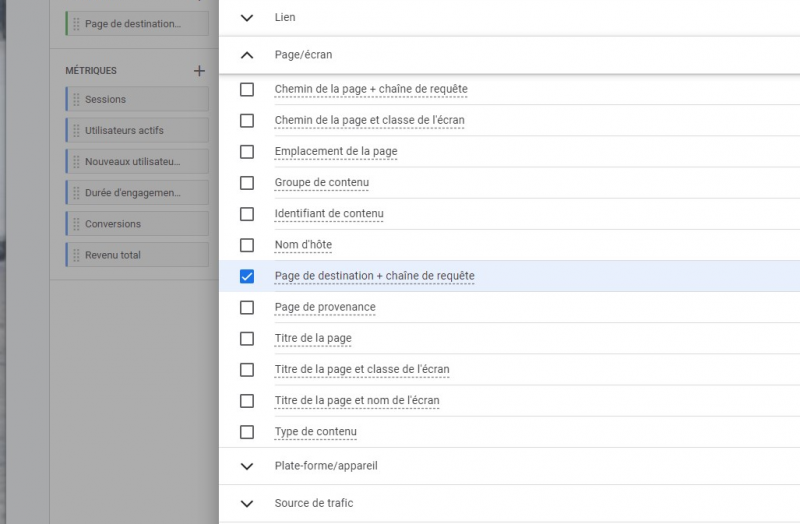Grab the Revenu total drag handle
Screen dimensions: 800x524
click(x=77, y=255)
